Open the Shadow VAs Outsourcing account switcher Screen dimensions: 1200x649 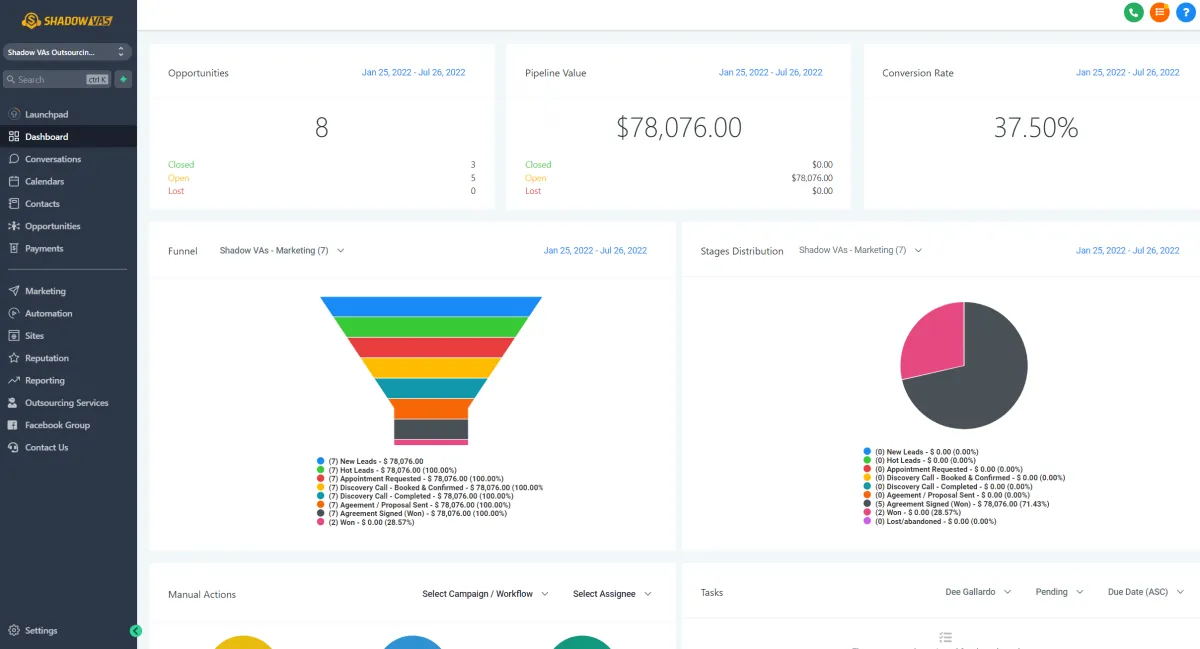click(x=67, y=52)
